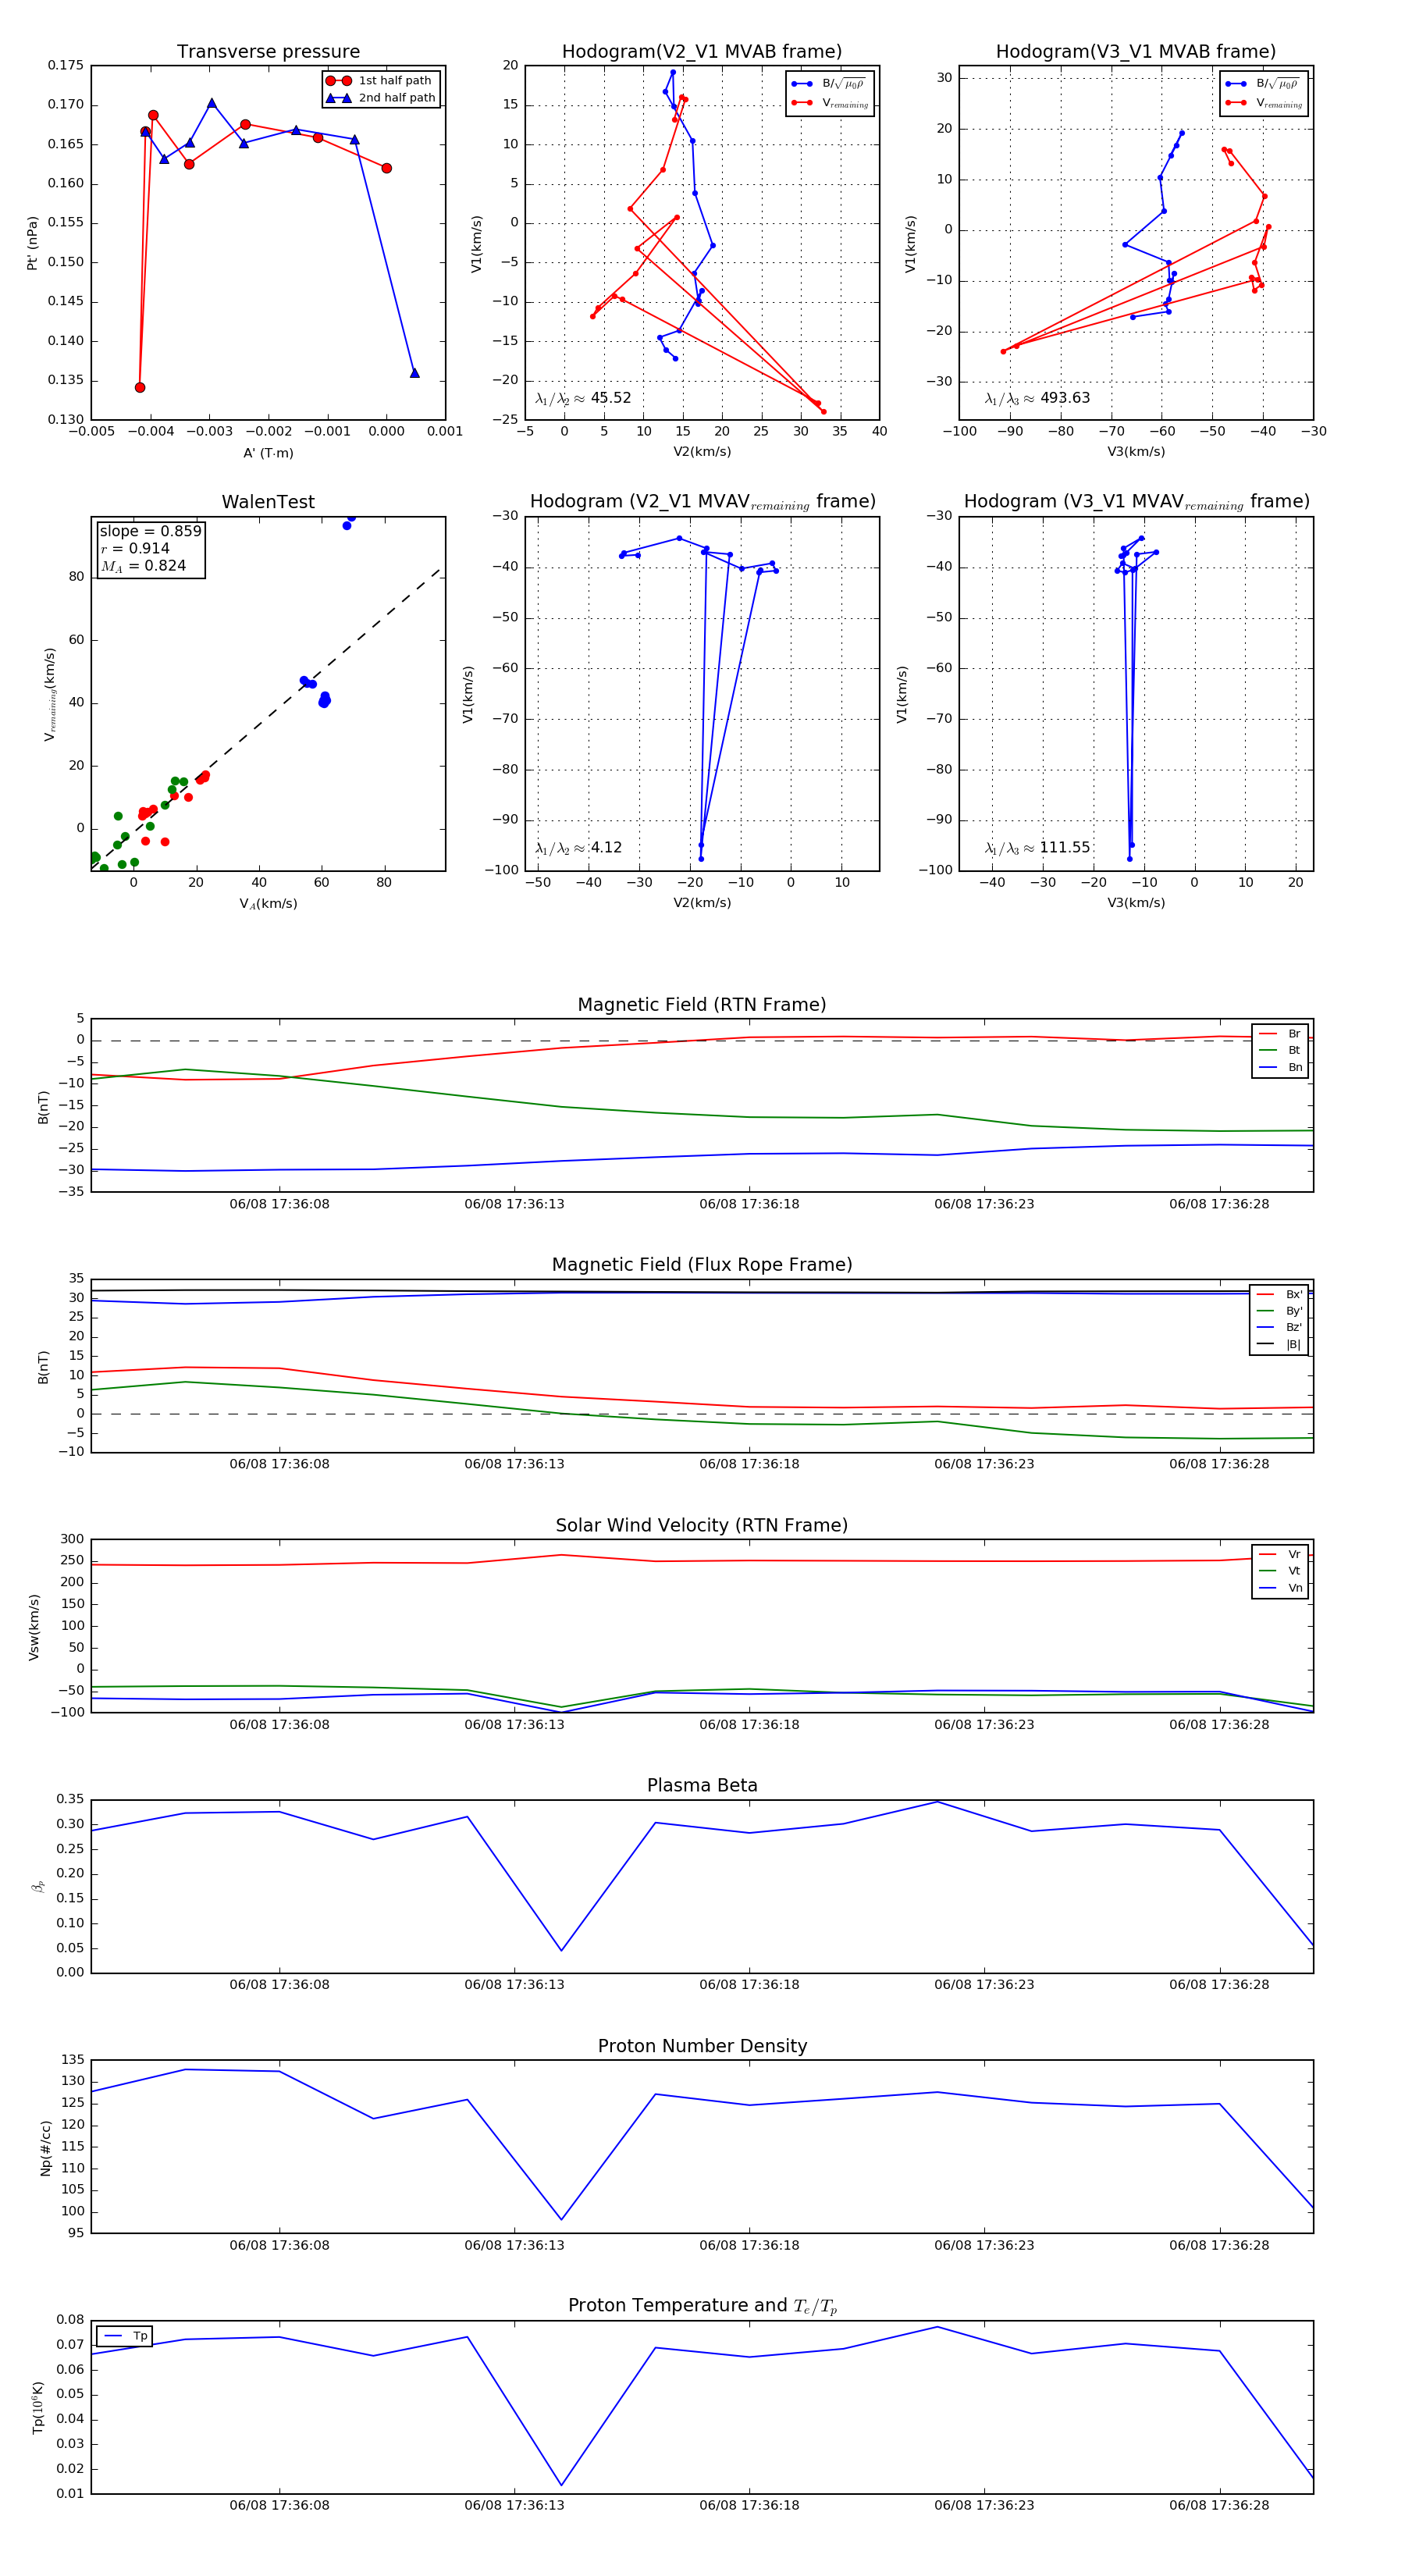1405x2576 pixels.
Task: Select the "2nd half path" legend entry
Action: point(382,98)
